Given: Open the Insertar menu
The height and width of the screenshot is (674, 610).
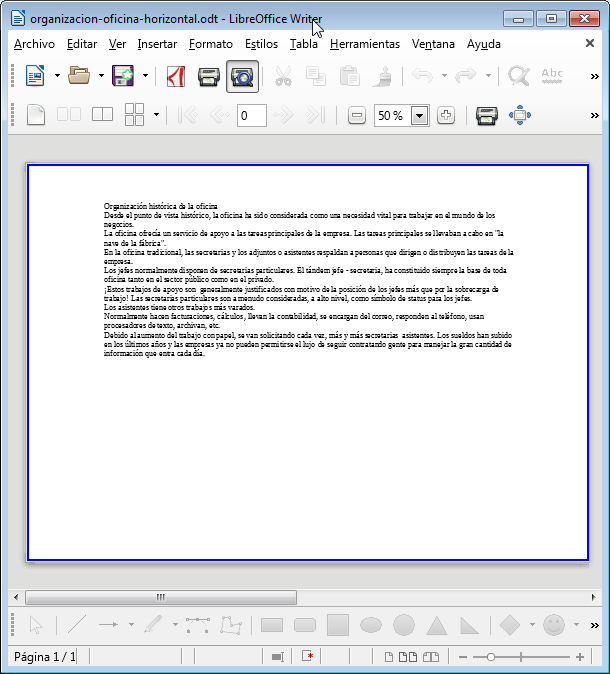Looking at the screenshot, I should click(157, 44).
